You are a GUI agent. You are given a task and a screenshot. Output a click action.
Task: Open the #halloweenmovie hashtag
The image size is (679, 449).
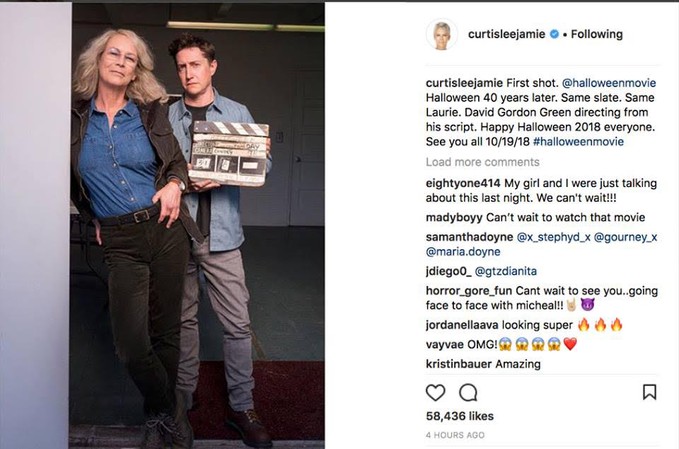[579, 142]
